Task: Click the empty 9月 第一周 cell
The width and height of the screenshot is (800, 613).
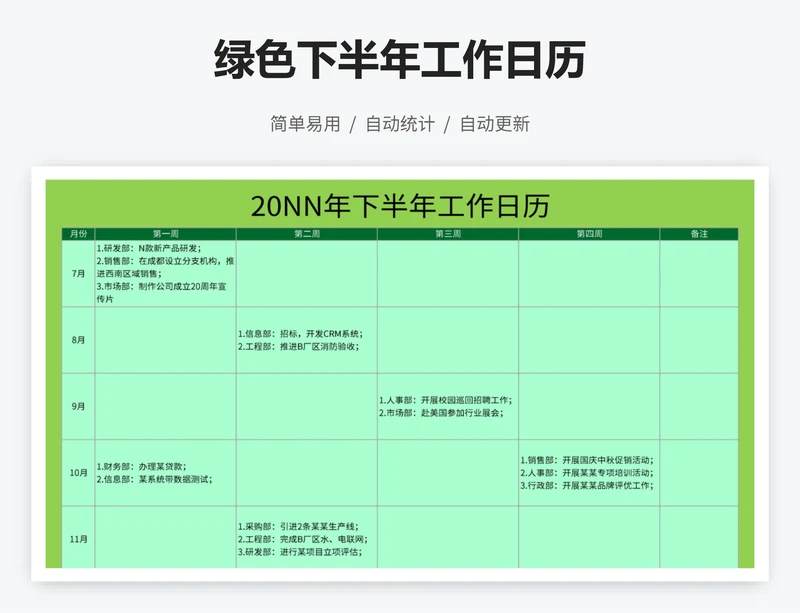Action: coord(165,406)
